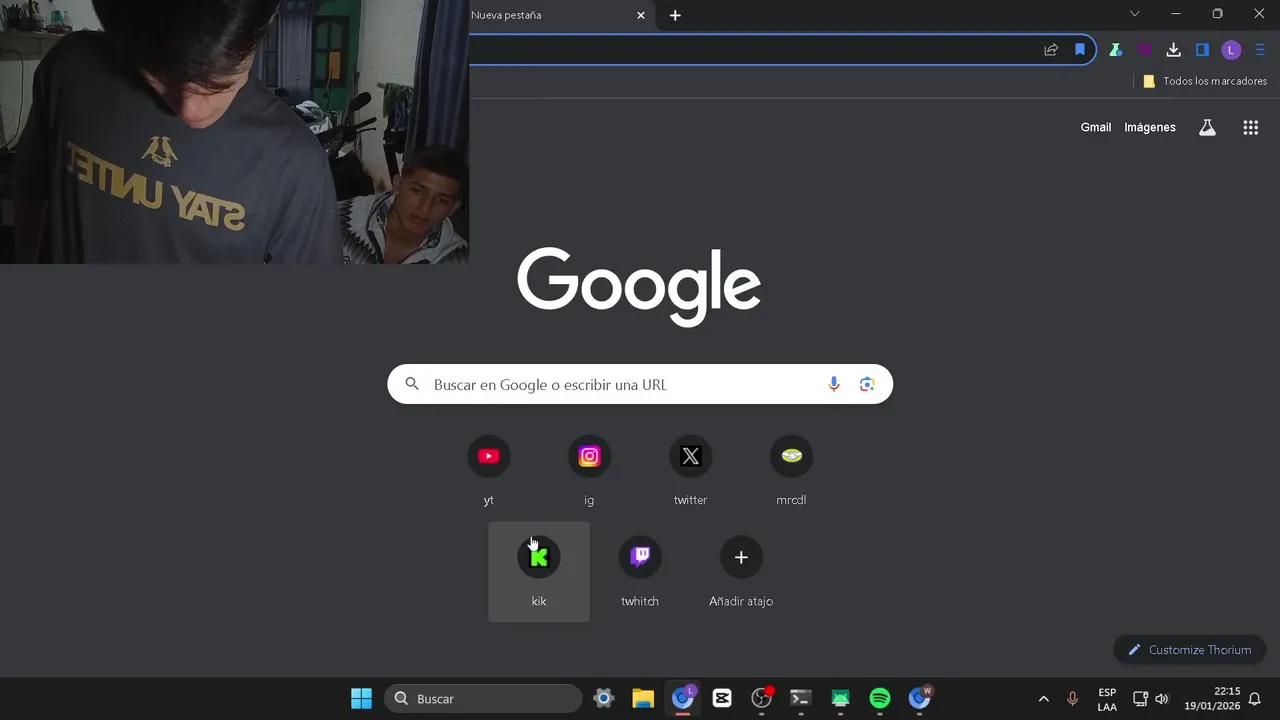This screenshot has width=1280, height=720.
Task: Open OBS Studio from the taskbar
Action: tap(762, 699)
